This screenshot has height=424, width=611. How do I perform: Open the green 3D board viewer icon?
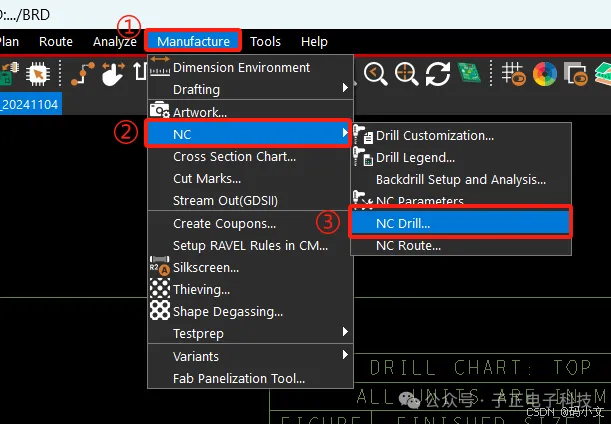[469, 72]
